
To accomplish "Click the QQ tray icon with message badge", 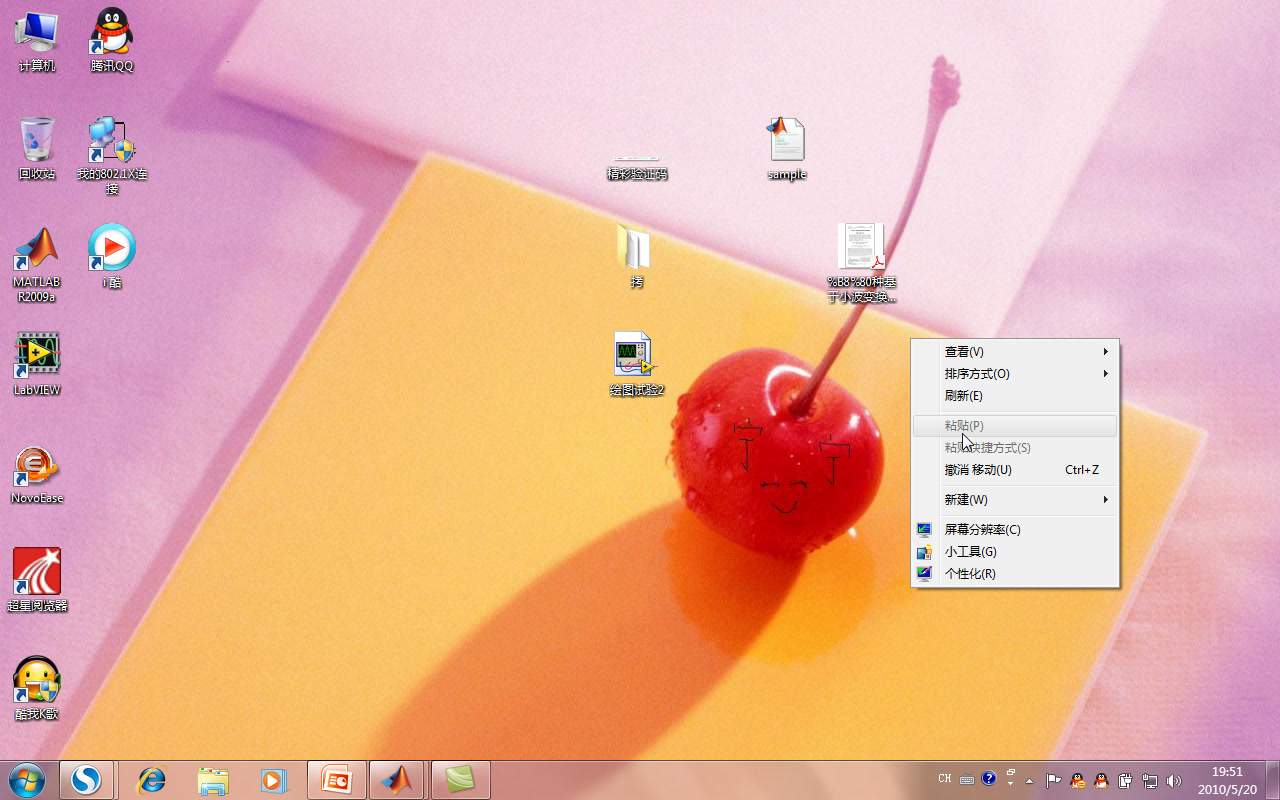I will tap(1077, 780).
